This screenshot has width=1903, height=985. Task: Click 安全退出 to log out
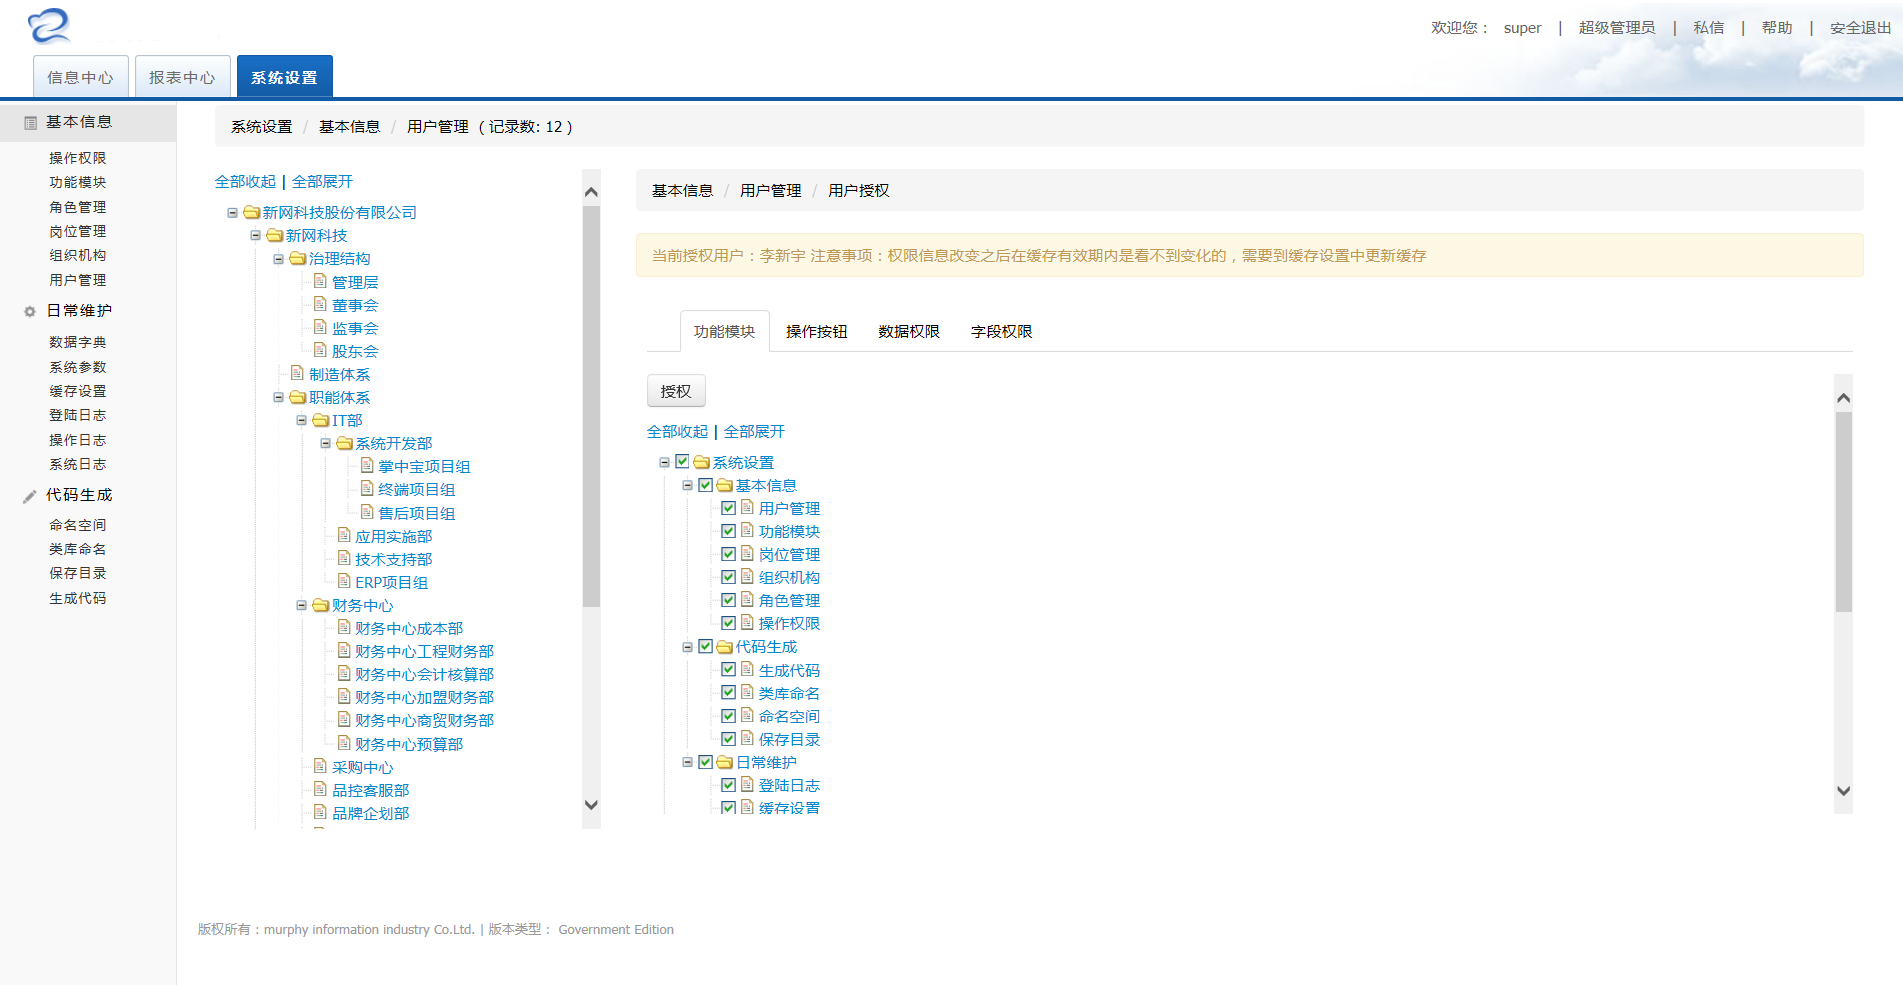click(x=1861, y=27)
